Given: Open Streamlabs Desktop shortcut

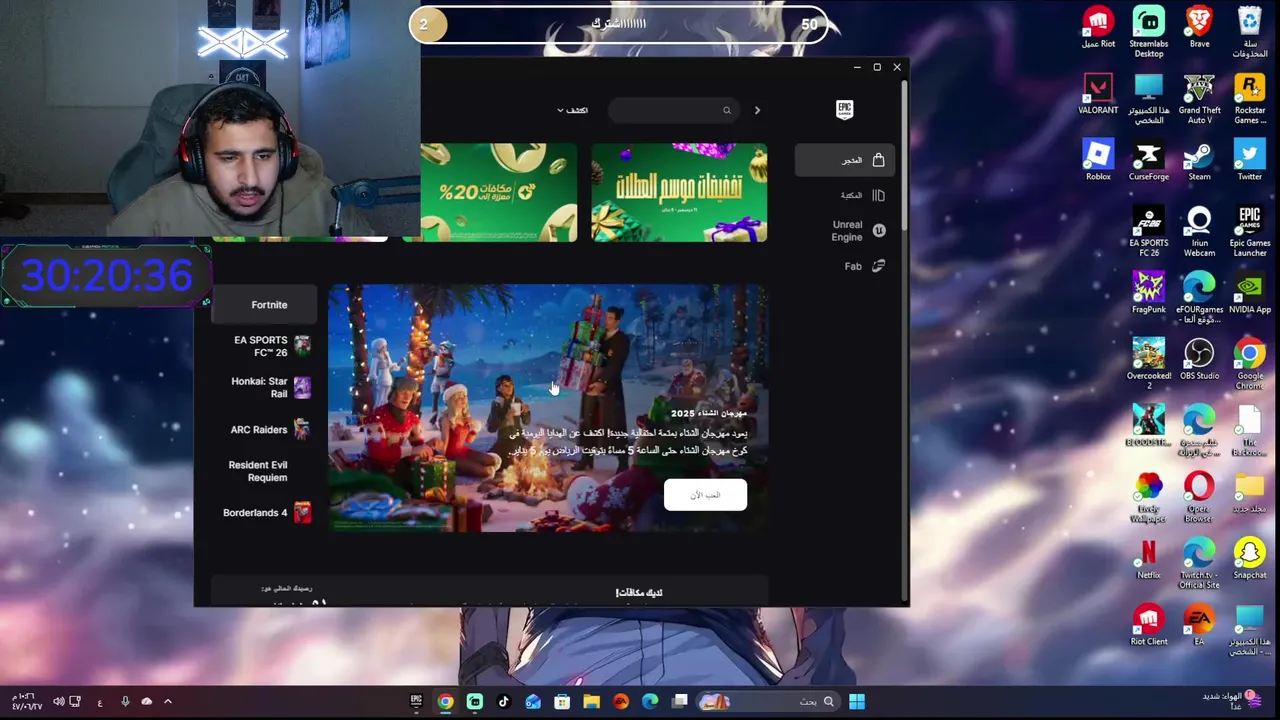Looking at the screenshot, I should click(1148, 32).
